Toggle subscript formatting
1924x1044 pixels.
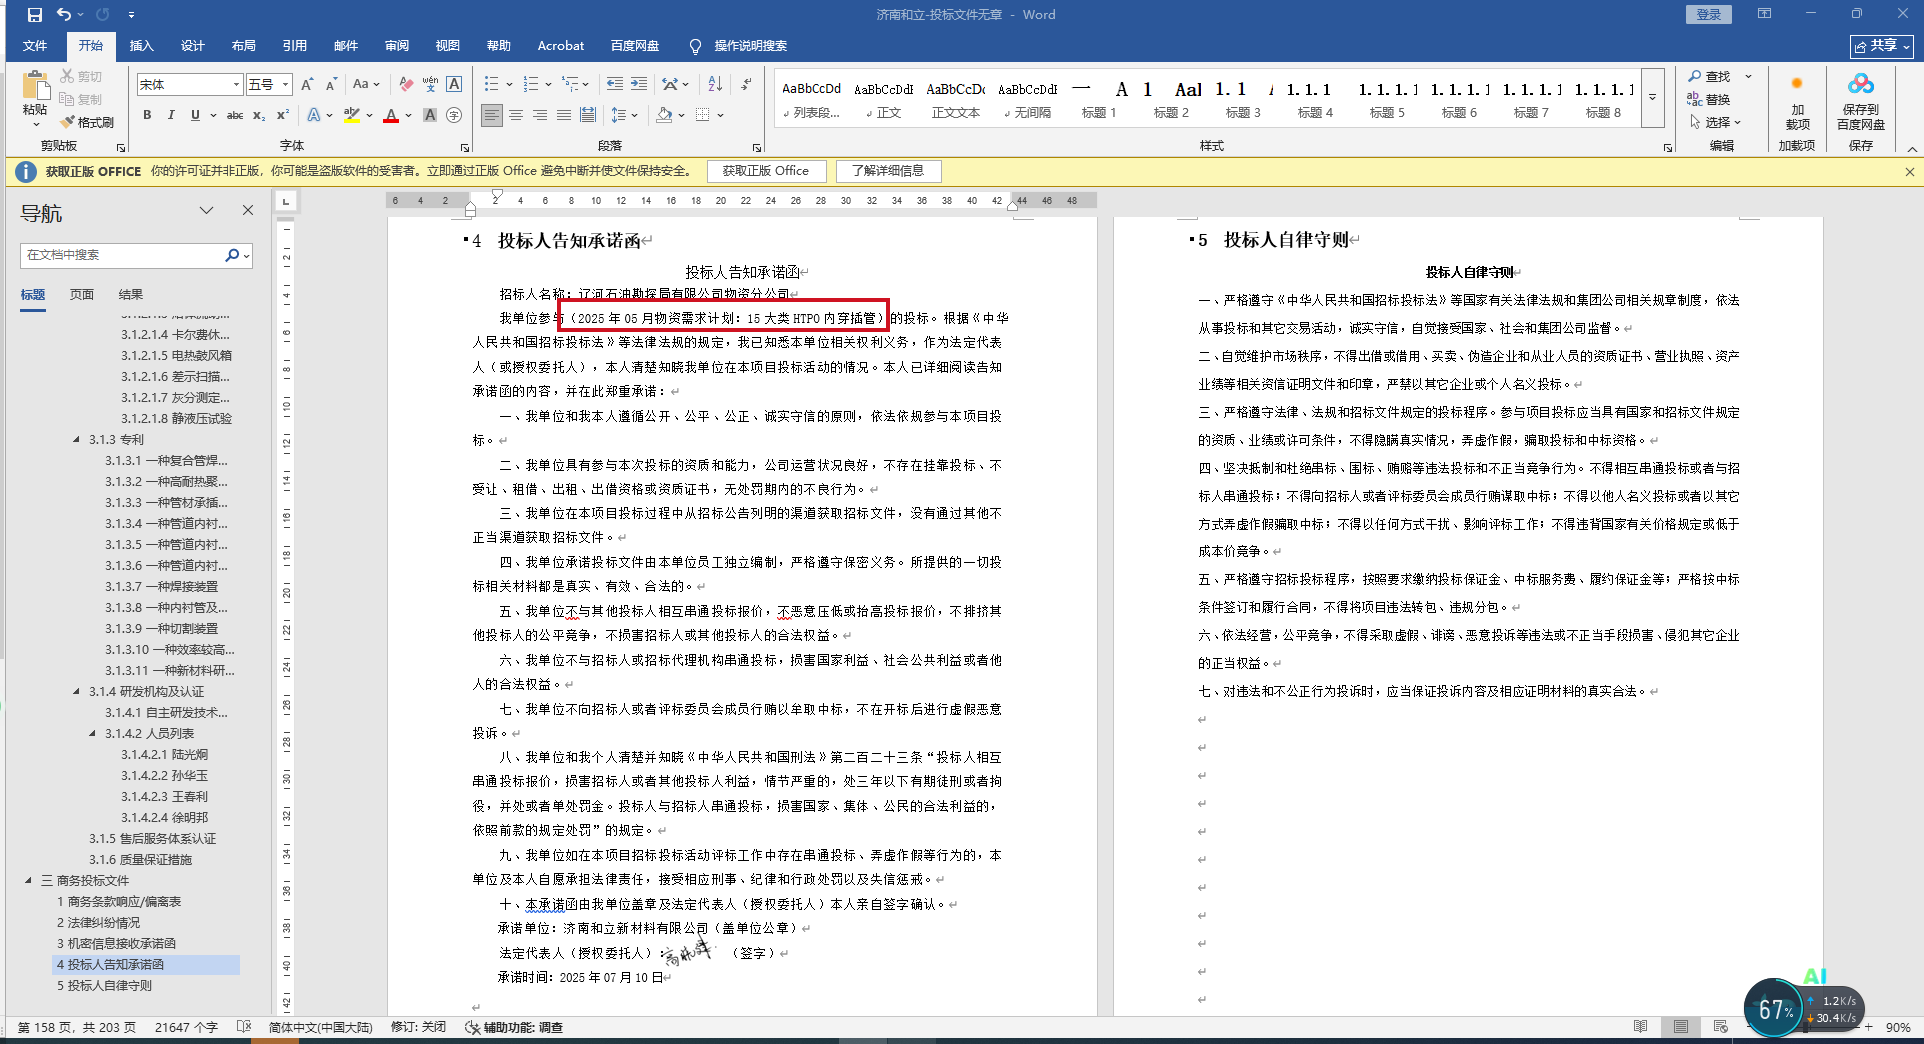click(259, 115)
